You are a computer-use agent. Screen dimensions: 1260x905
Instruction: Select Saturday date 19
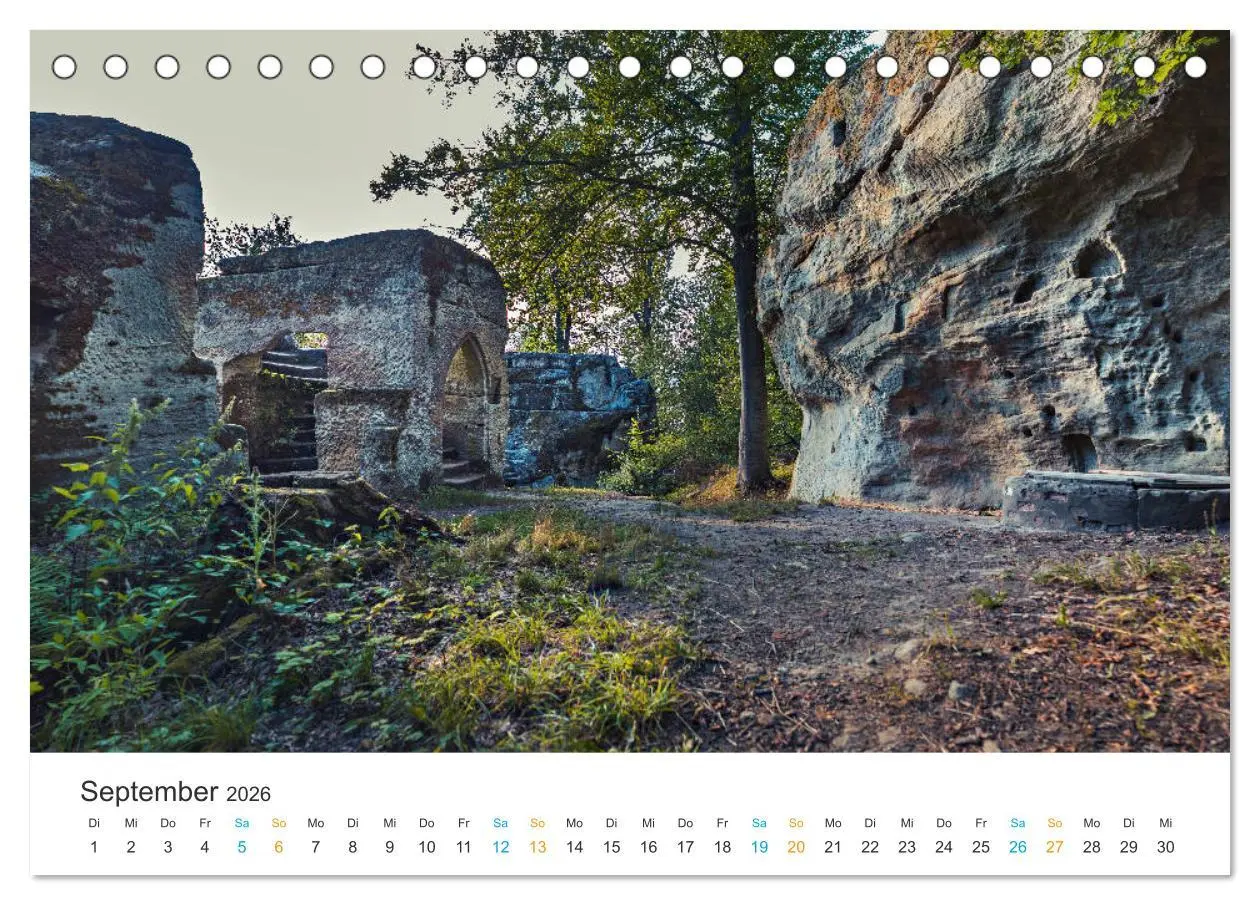[760, 847]
